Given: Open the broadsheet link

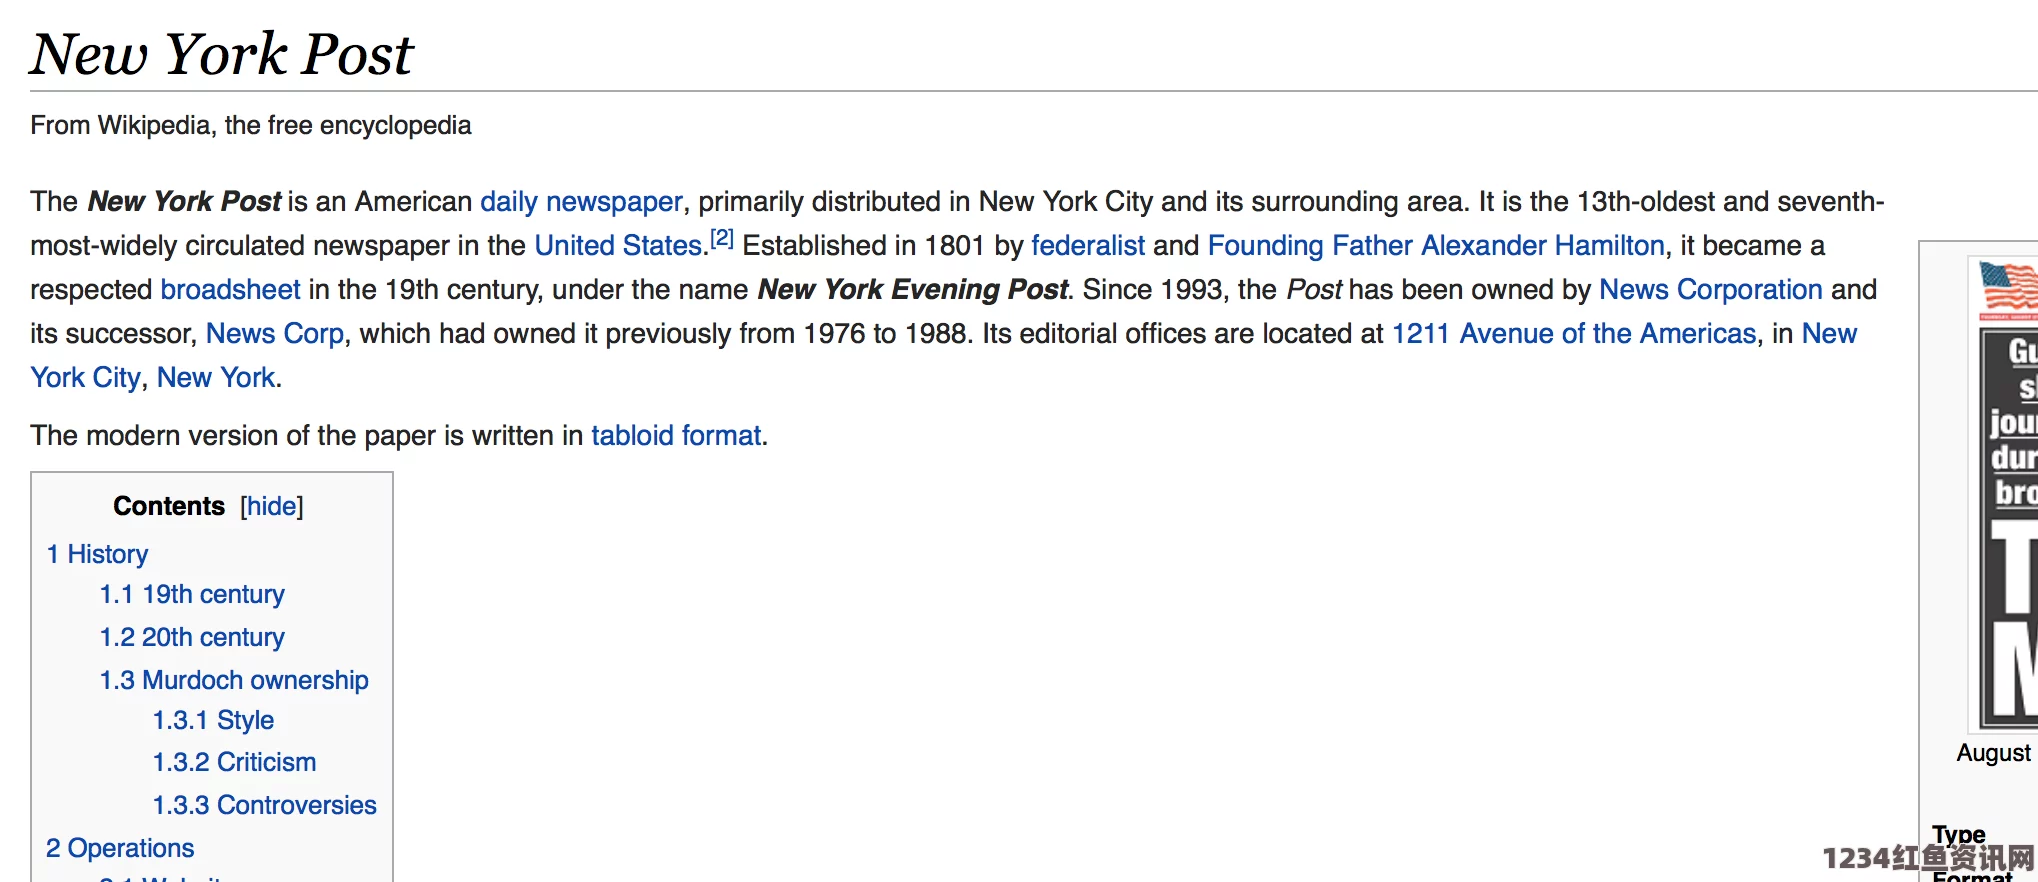Looking at the screenshot, I should point(231,290).
